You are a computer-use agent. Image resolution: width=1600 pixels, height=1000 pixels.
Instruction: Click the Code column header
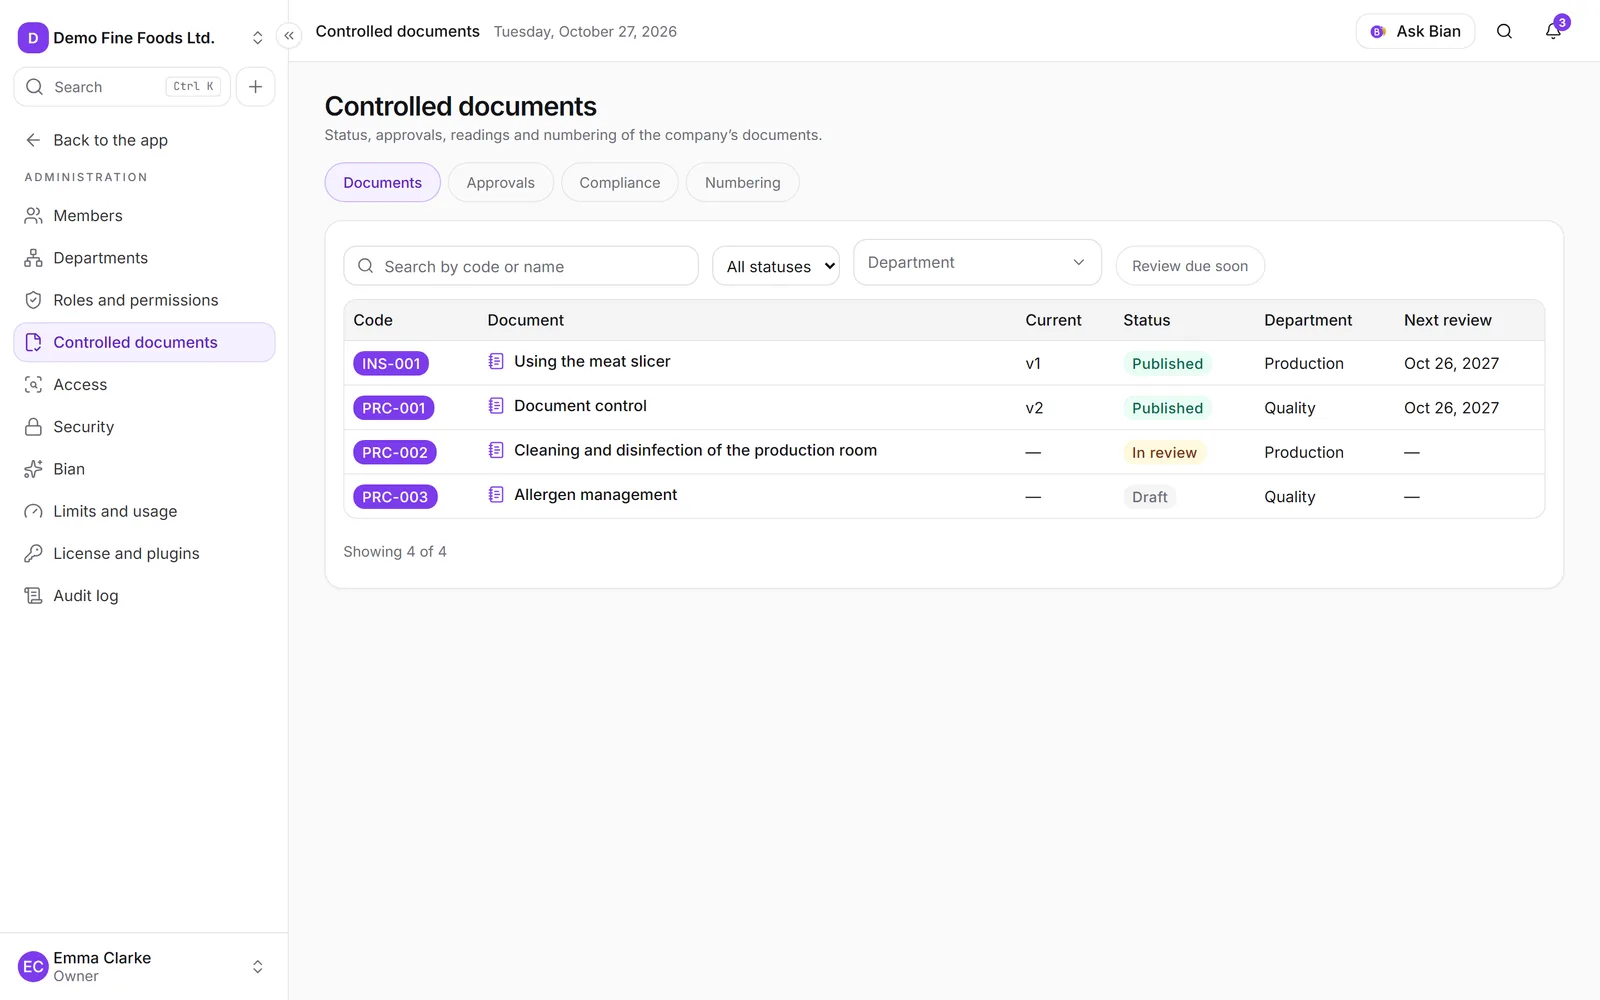pos(373,320)
